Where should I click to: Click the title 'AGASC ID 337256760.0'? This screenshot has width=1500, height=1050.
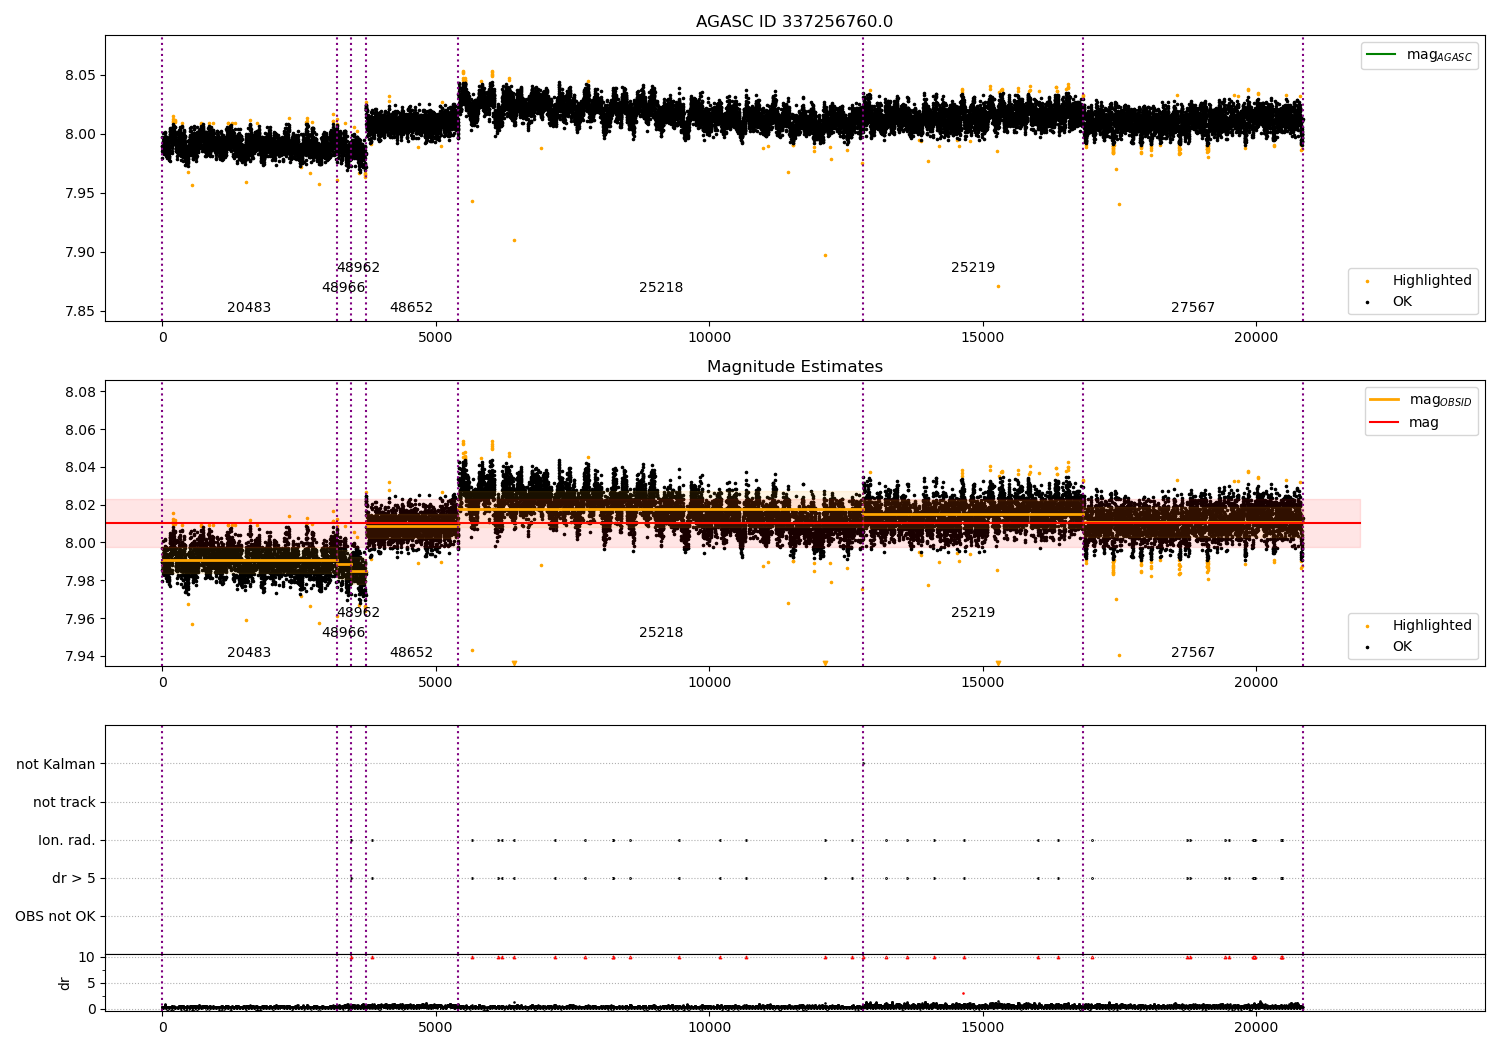click(794, 22)
